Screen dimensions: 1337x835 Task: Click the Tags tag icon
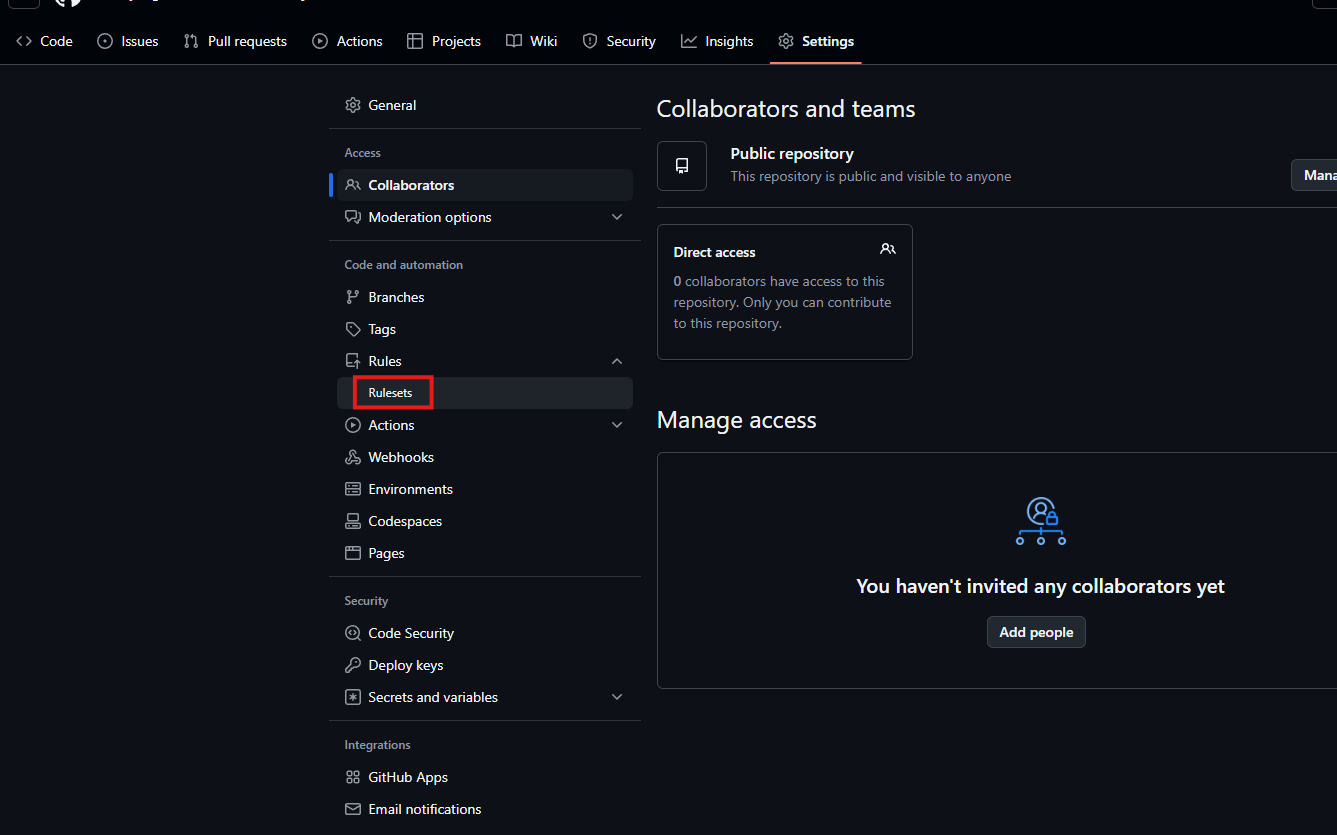pos(352,329)
